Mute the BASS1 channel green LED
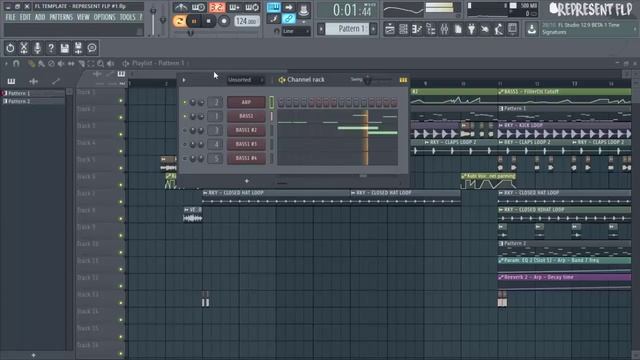The image size is (640, 360). (184, 116)
